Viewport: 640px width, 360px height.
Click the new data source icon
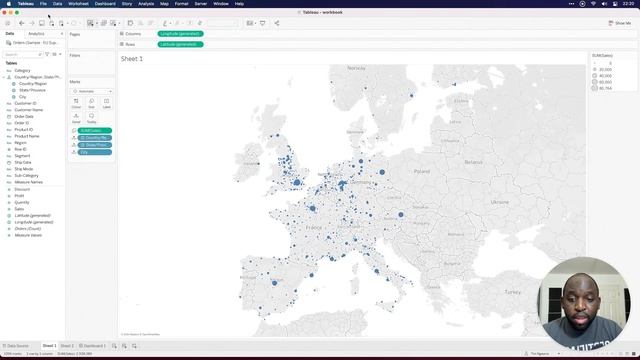coord(51,23)
